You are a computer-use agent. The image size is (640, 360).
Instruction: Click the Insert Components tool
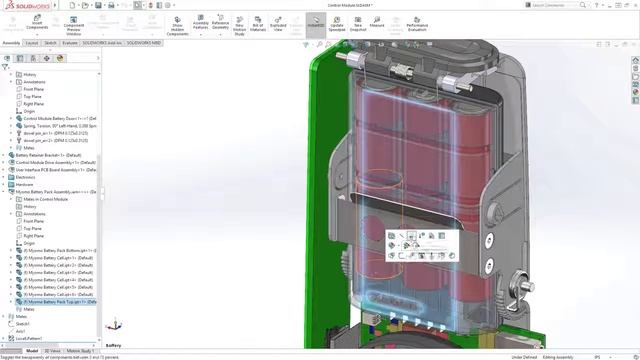(37, 22)
